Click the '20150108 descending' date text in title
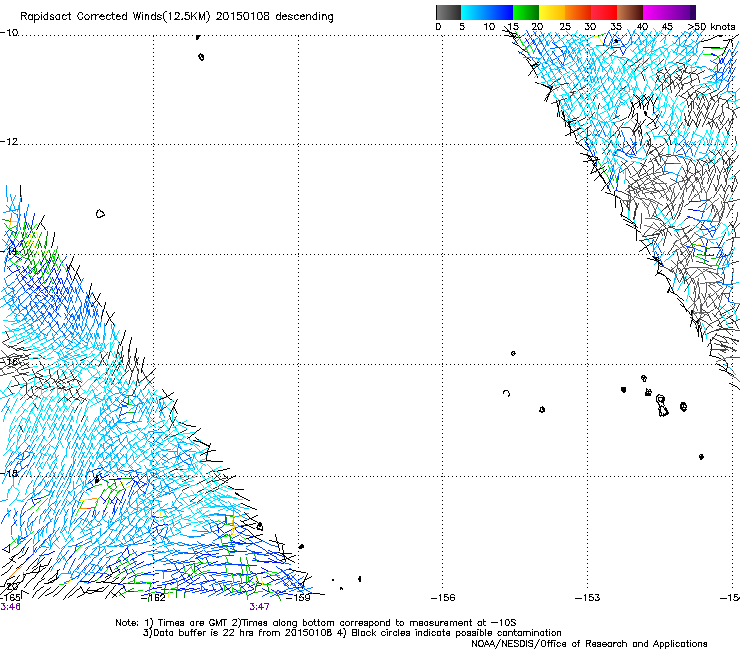740x650 pixels. (275, 17)
